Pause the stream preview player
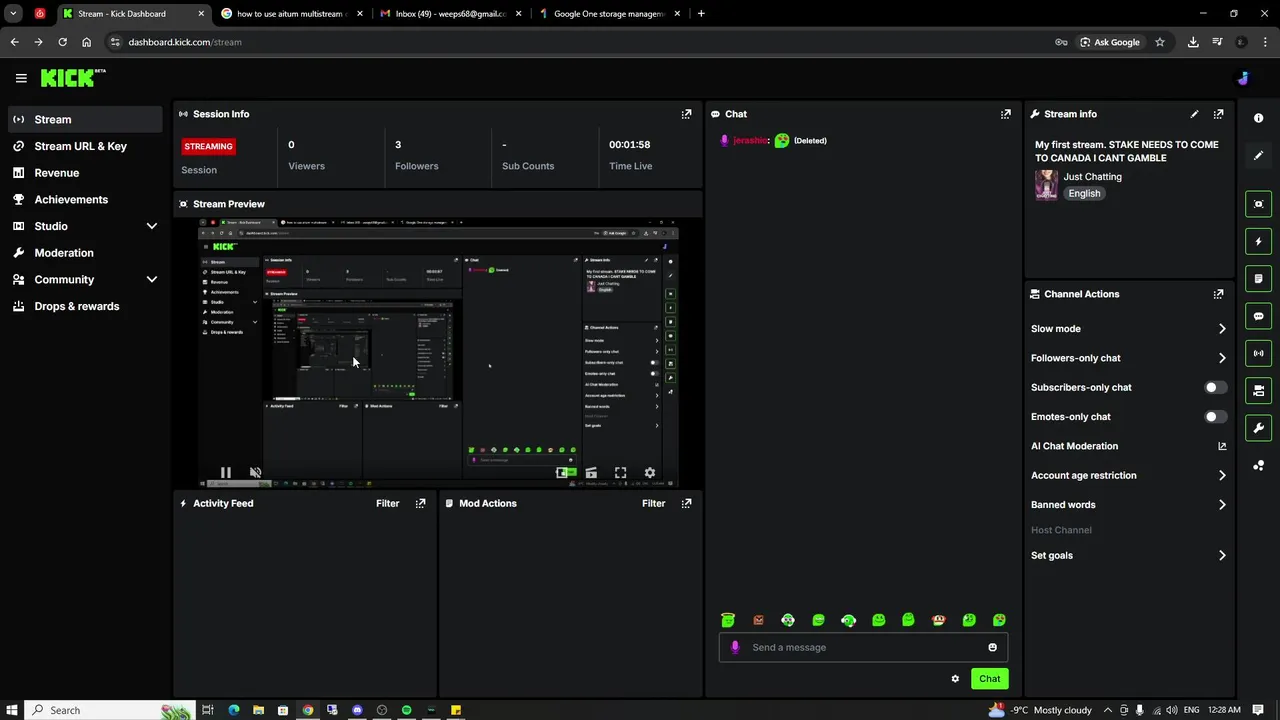 tap(226, 473)
